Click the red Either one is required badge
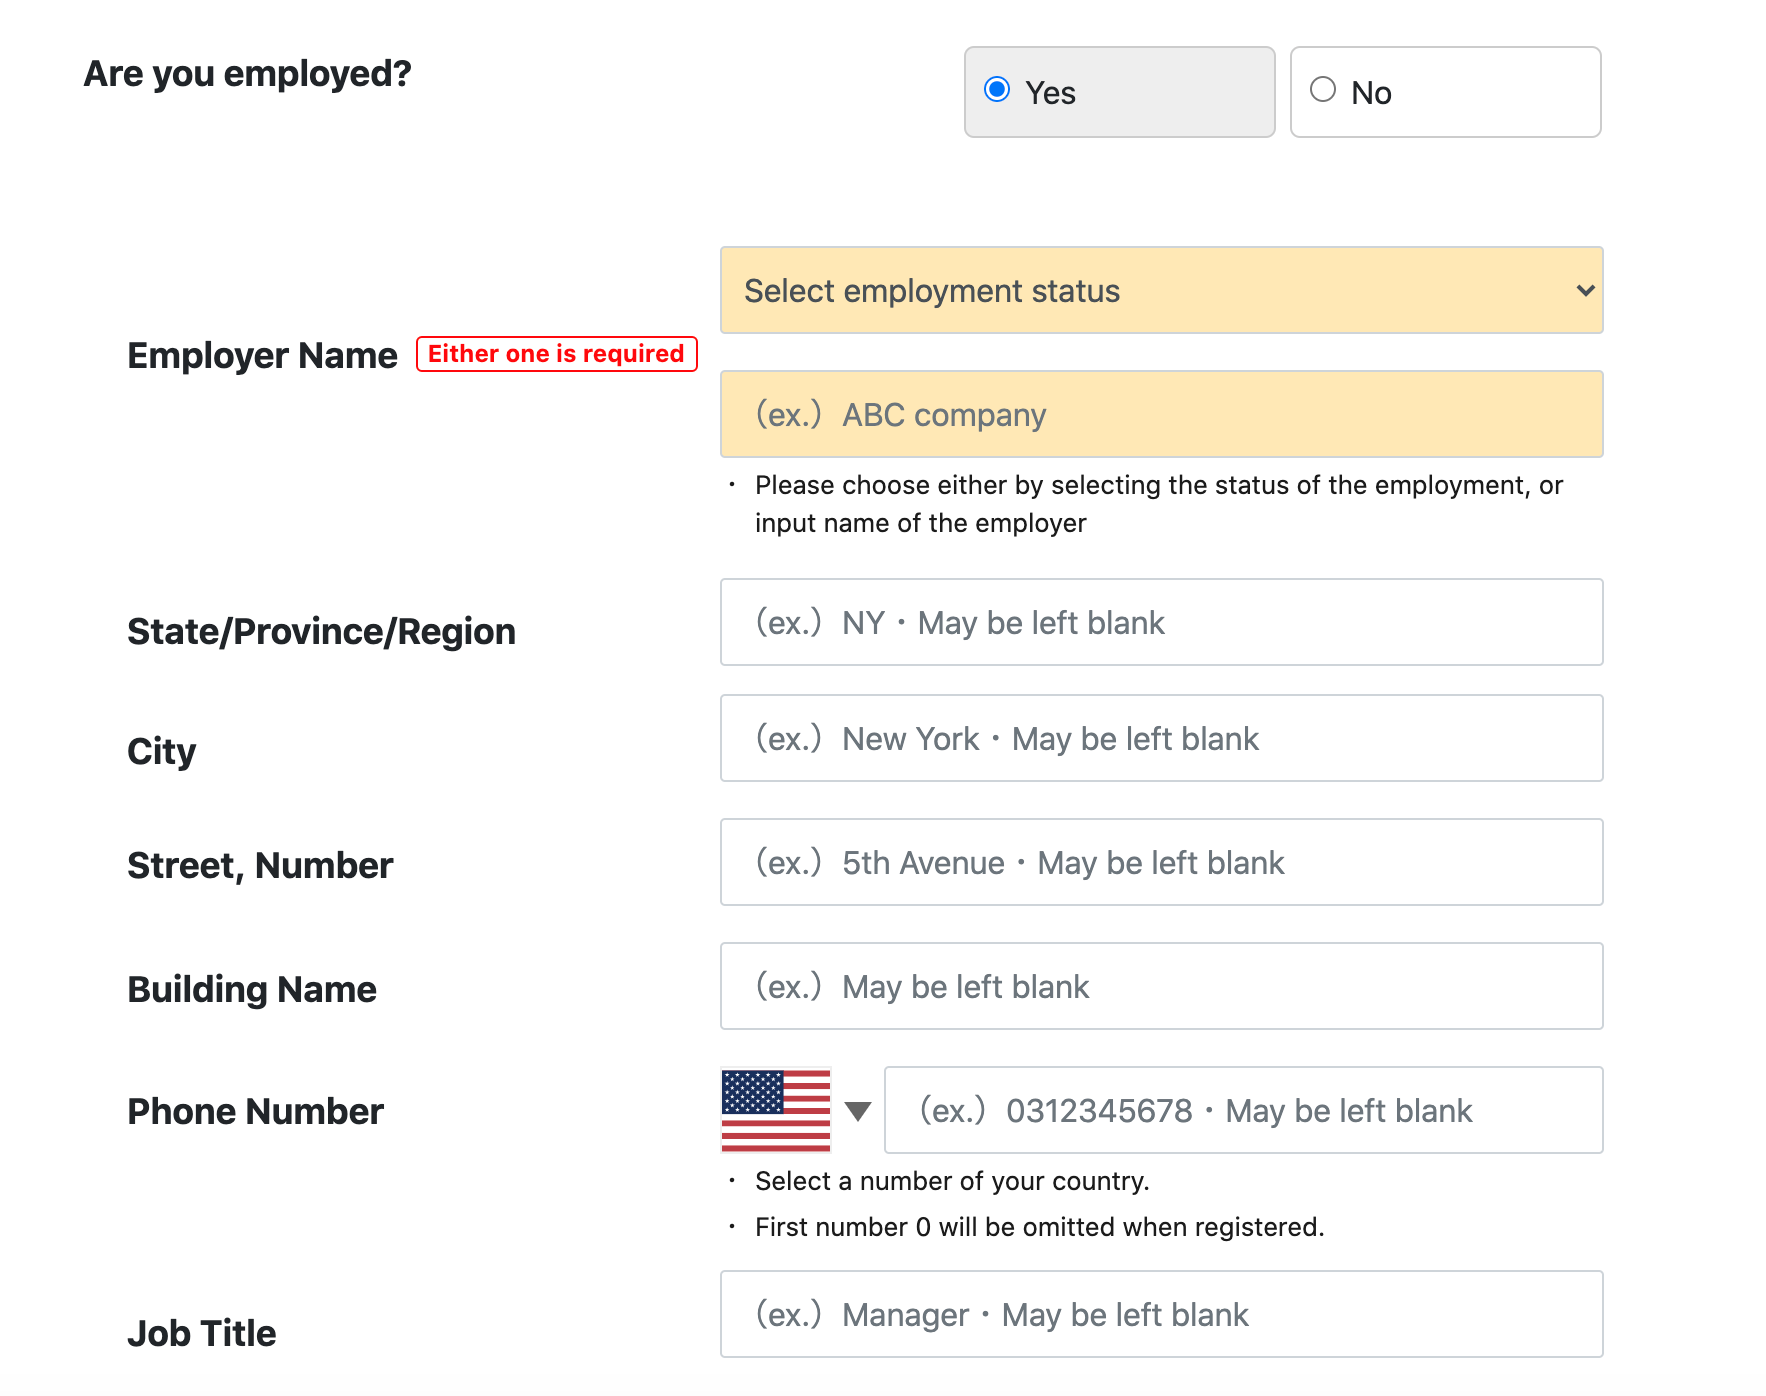This screenshot has height=1396, width=1766. click(x=556, y=354)
